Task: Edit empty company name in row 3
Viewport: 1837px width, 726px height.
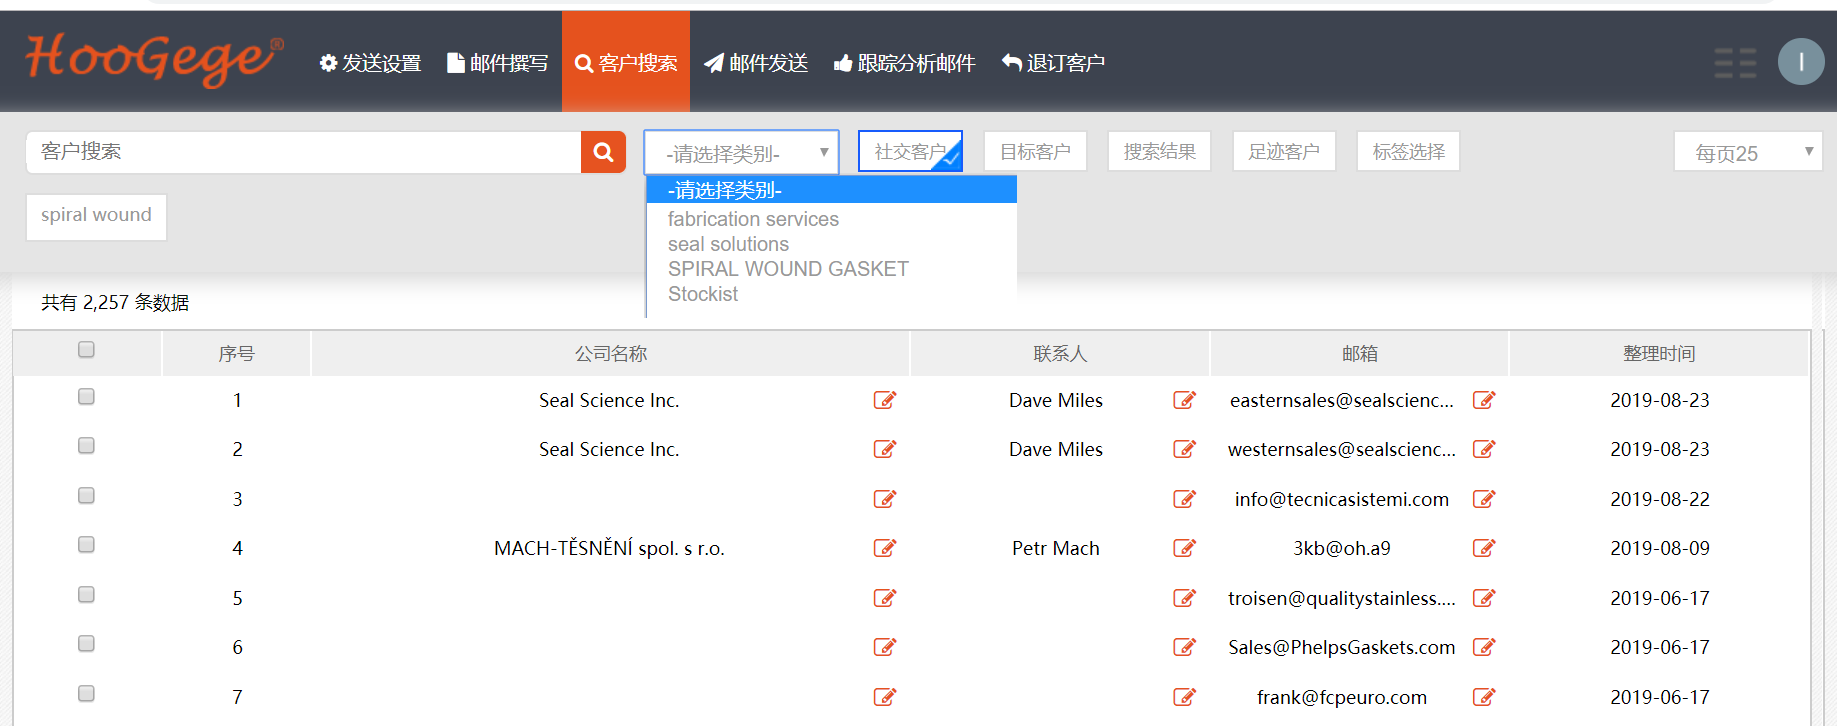Action: [885, 499]
